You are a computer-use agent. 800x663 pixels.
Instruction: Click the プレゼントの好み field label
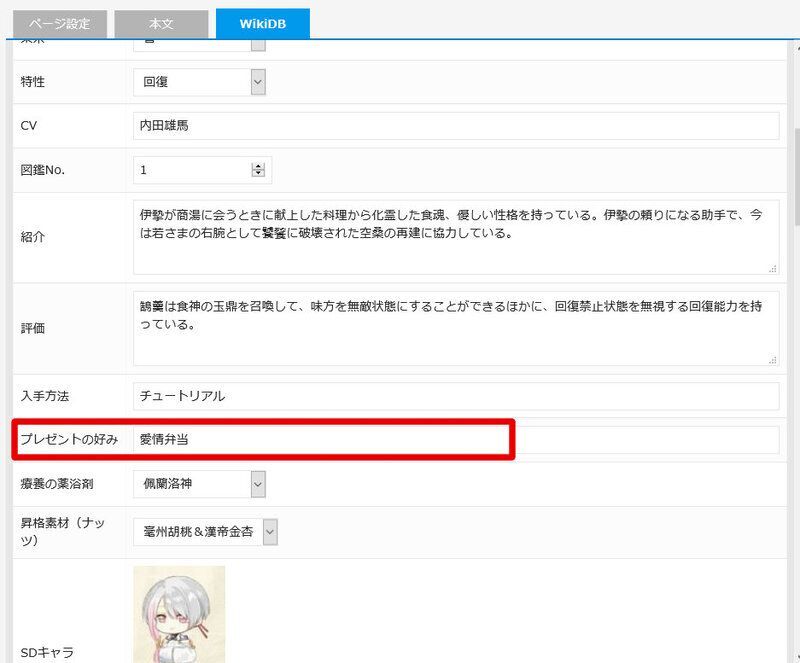[69, 440]
